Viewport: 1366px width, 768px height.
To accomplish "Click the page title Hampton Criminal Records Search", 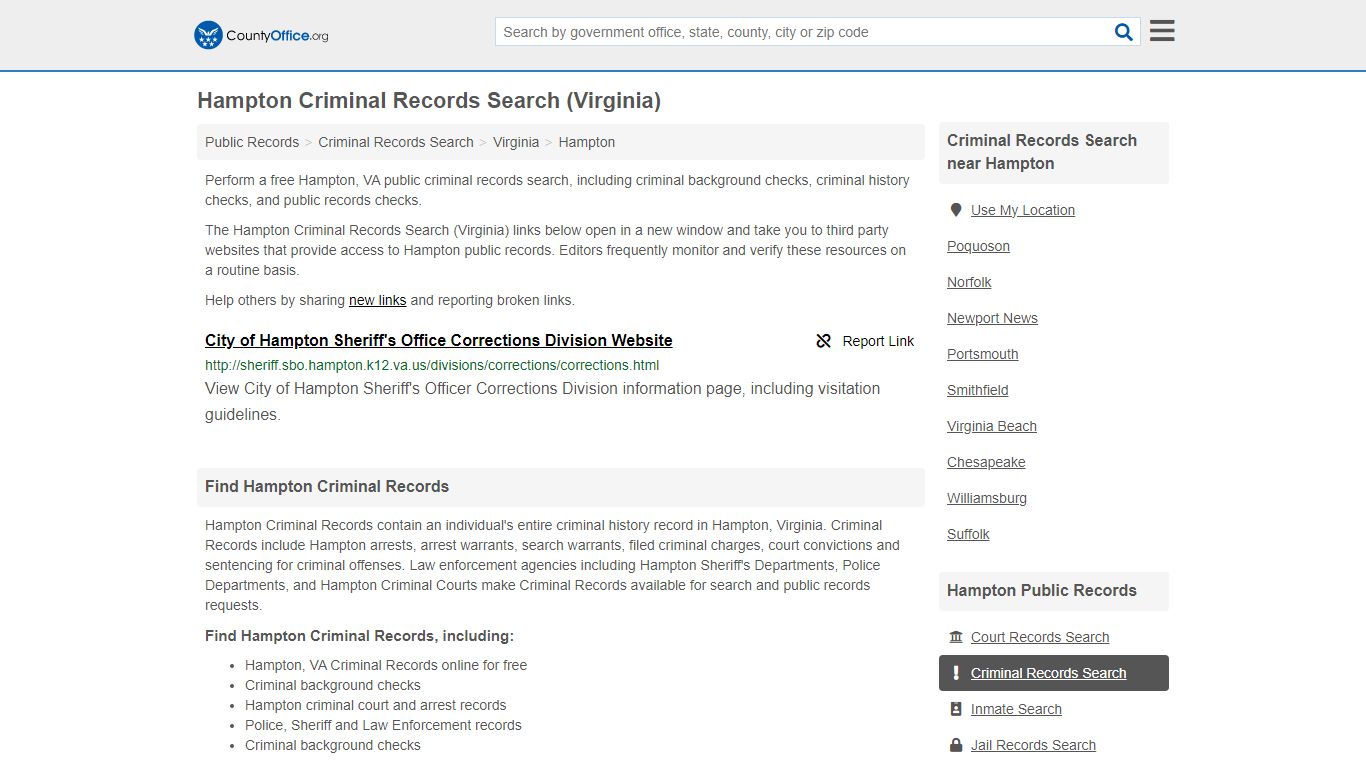I will pyautogui.click(x=429, y=100).
